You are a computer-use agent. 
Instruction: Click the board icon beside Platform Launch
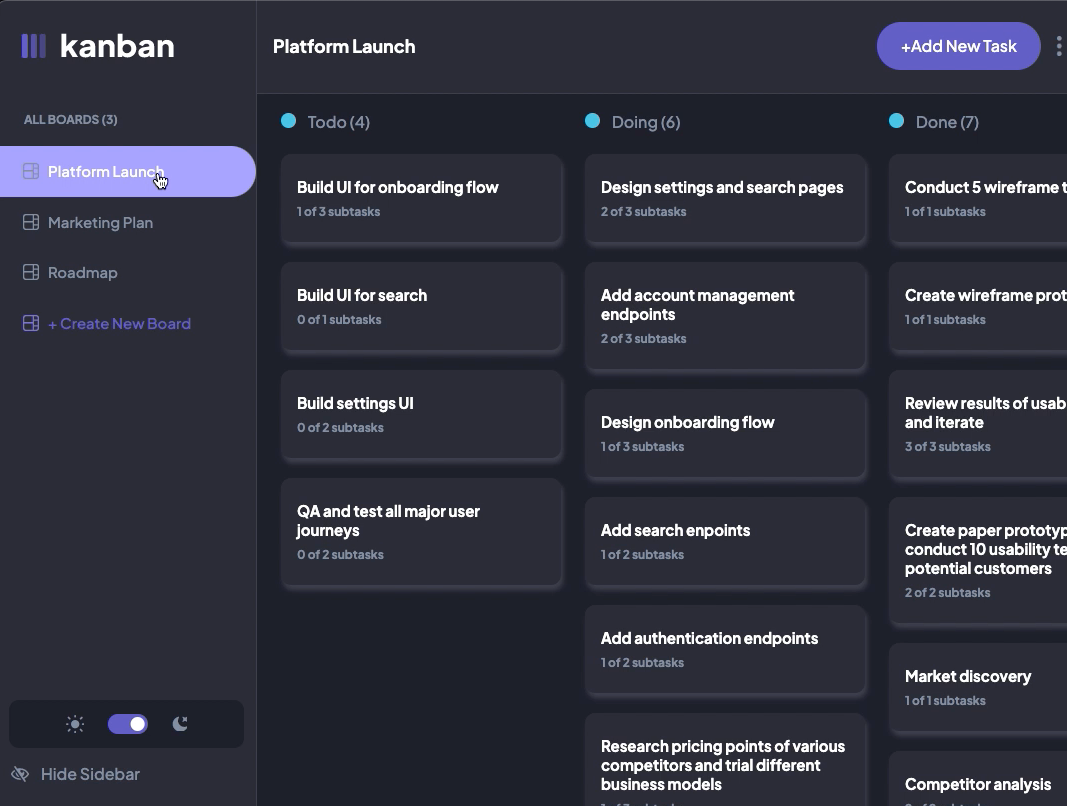coord(31,172)
